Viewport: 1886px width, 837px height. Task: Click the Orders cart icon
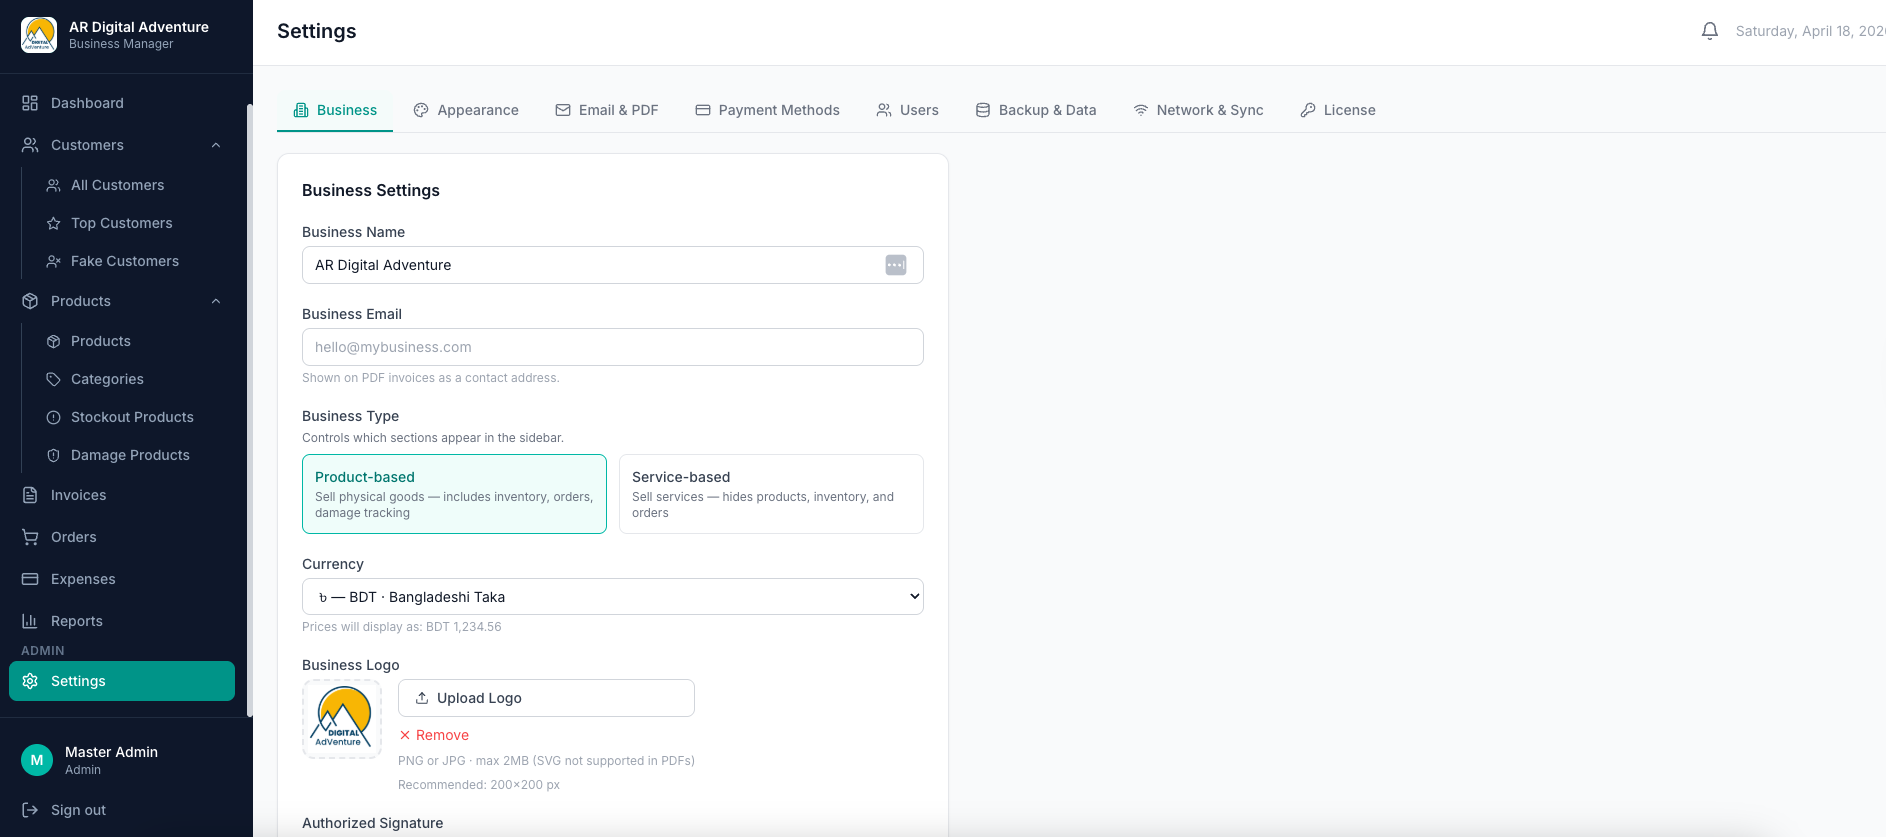pos(30,537)
